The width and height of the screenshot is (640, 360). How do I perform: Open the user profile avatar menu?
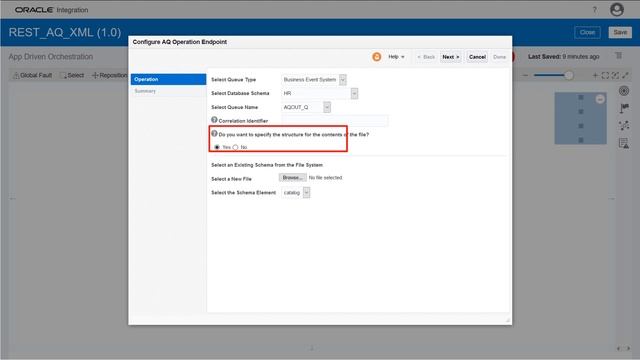(x=617, y=9)
